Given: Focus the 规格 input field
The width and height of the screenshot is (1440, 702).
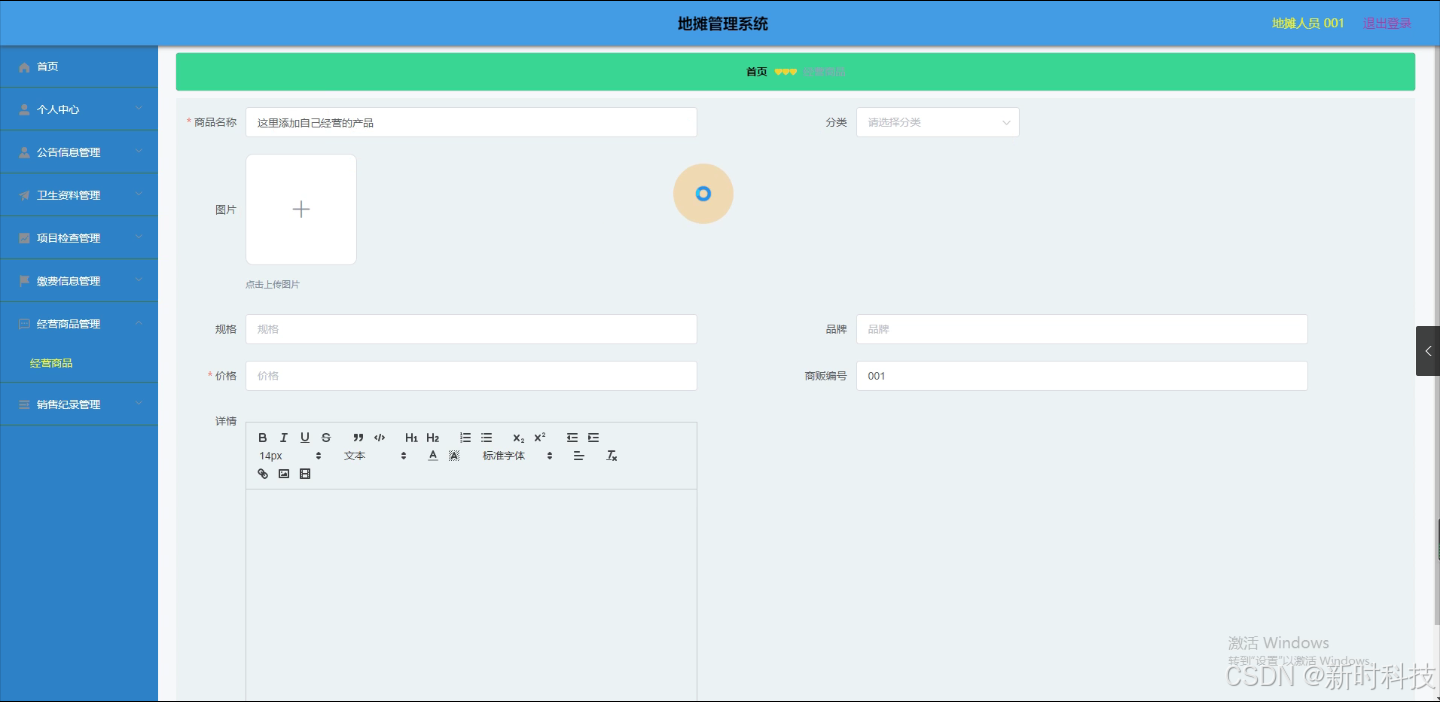Looking at the screenshot, I should click(x=471, y=329).
